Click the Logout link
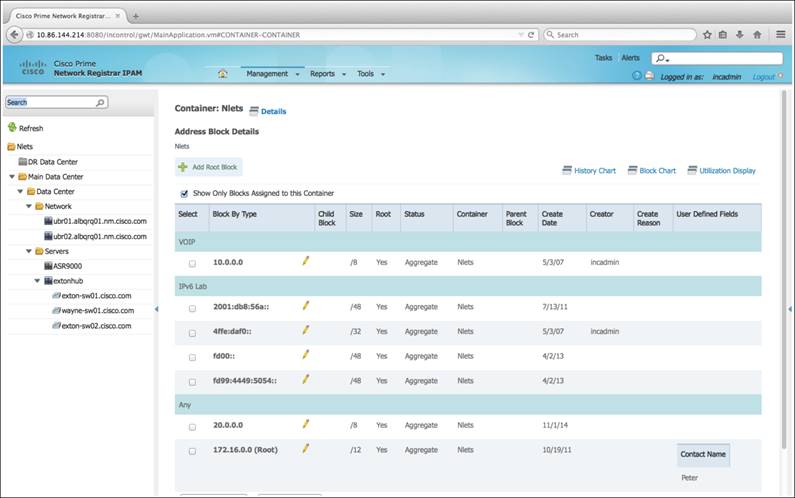The width and height of the screenshot is (795, 498). tap(762, 76)
